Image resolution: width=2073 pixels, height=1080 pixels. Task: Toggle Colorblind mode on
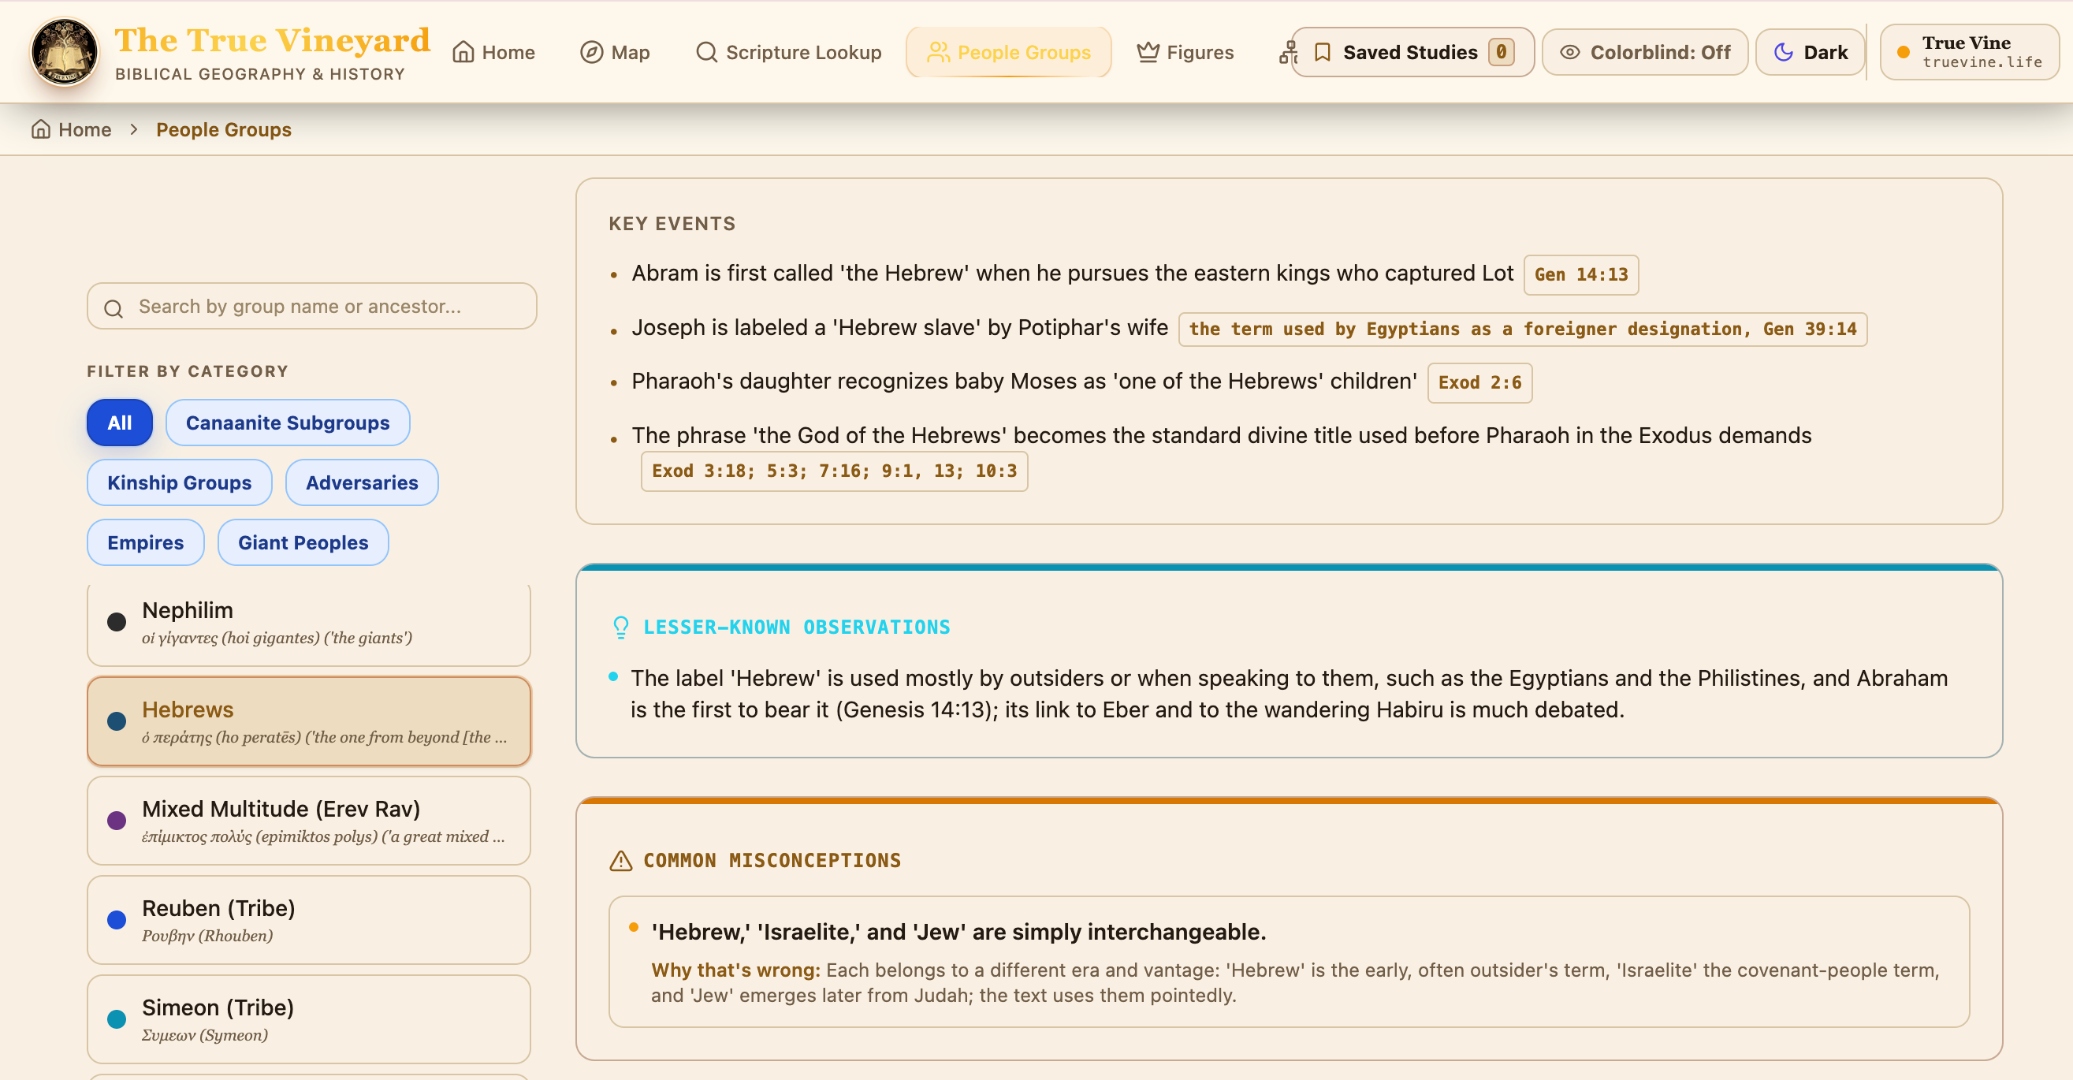tap(1645, 52)
